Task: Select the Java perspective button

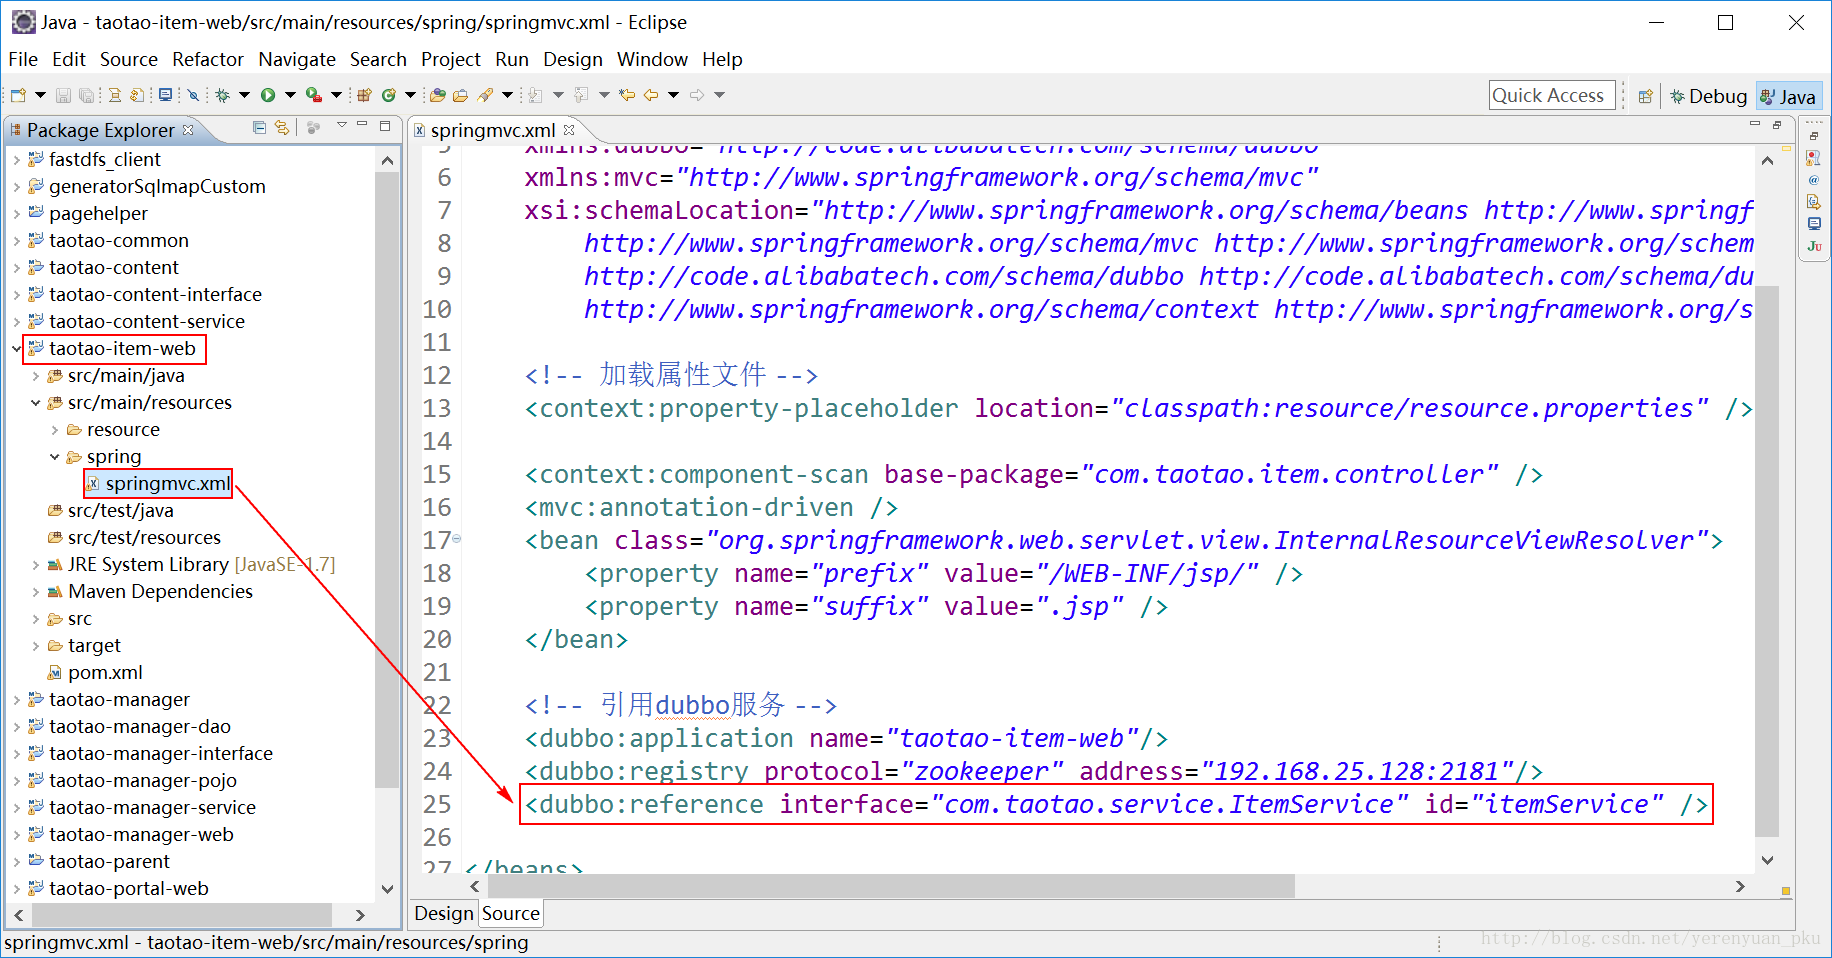Action: (x=1788, y=96)
